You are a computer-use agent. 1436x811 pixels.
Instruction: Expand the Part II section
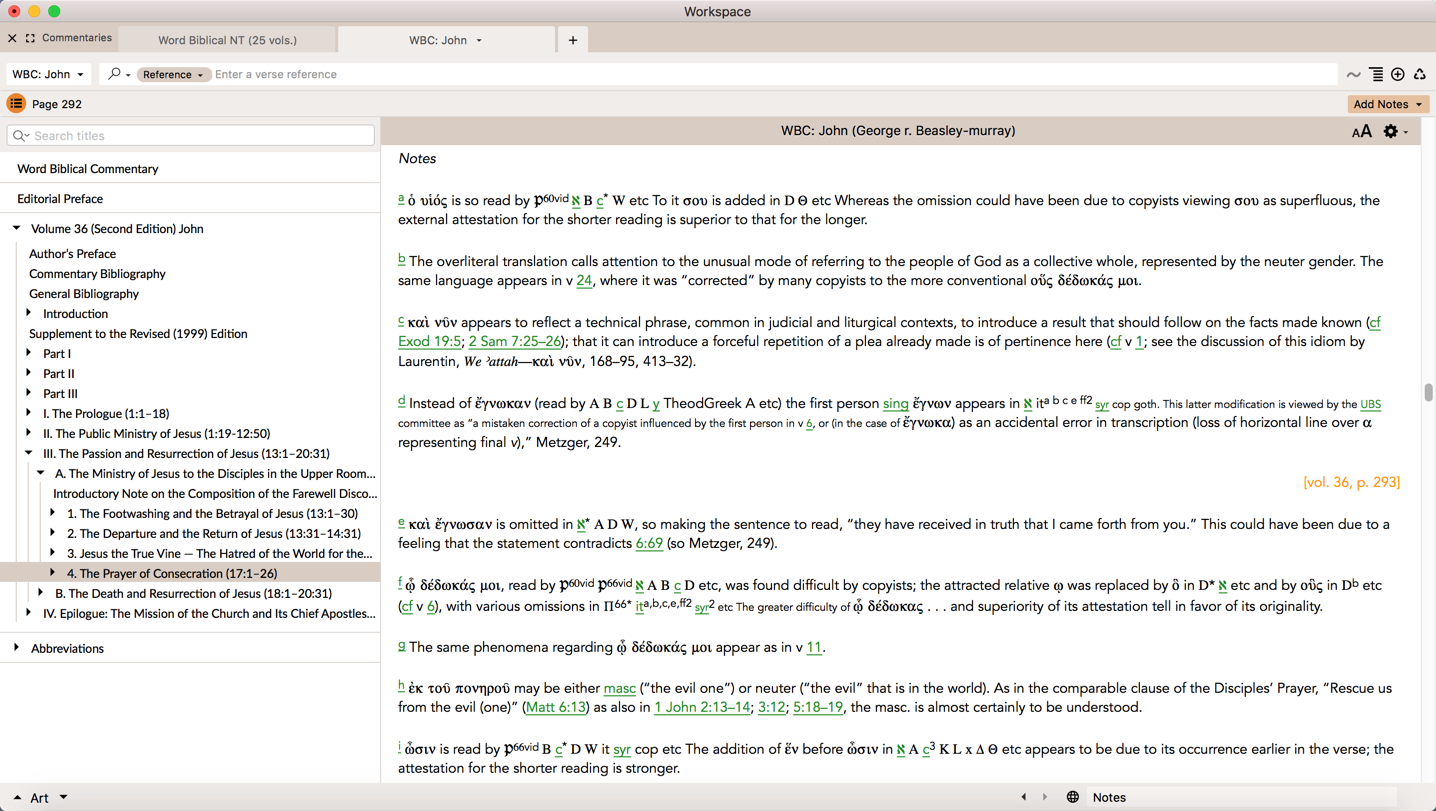(x=29, y=373)
